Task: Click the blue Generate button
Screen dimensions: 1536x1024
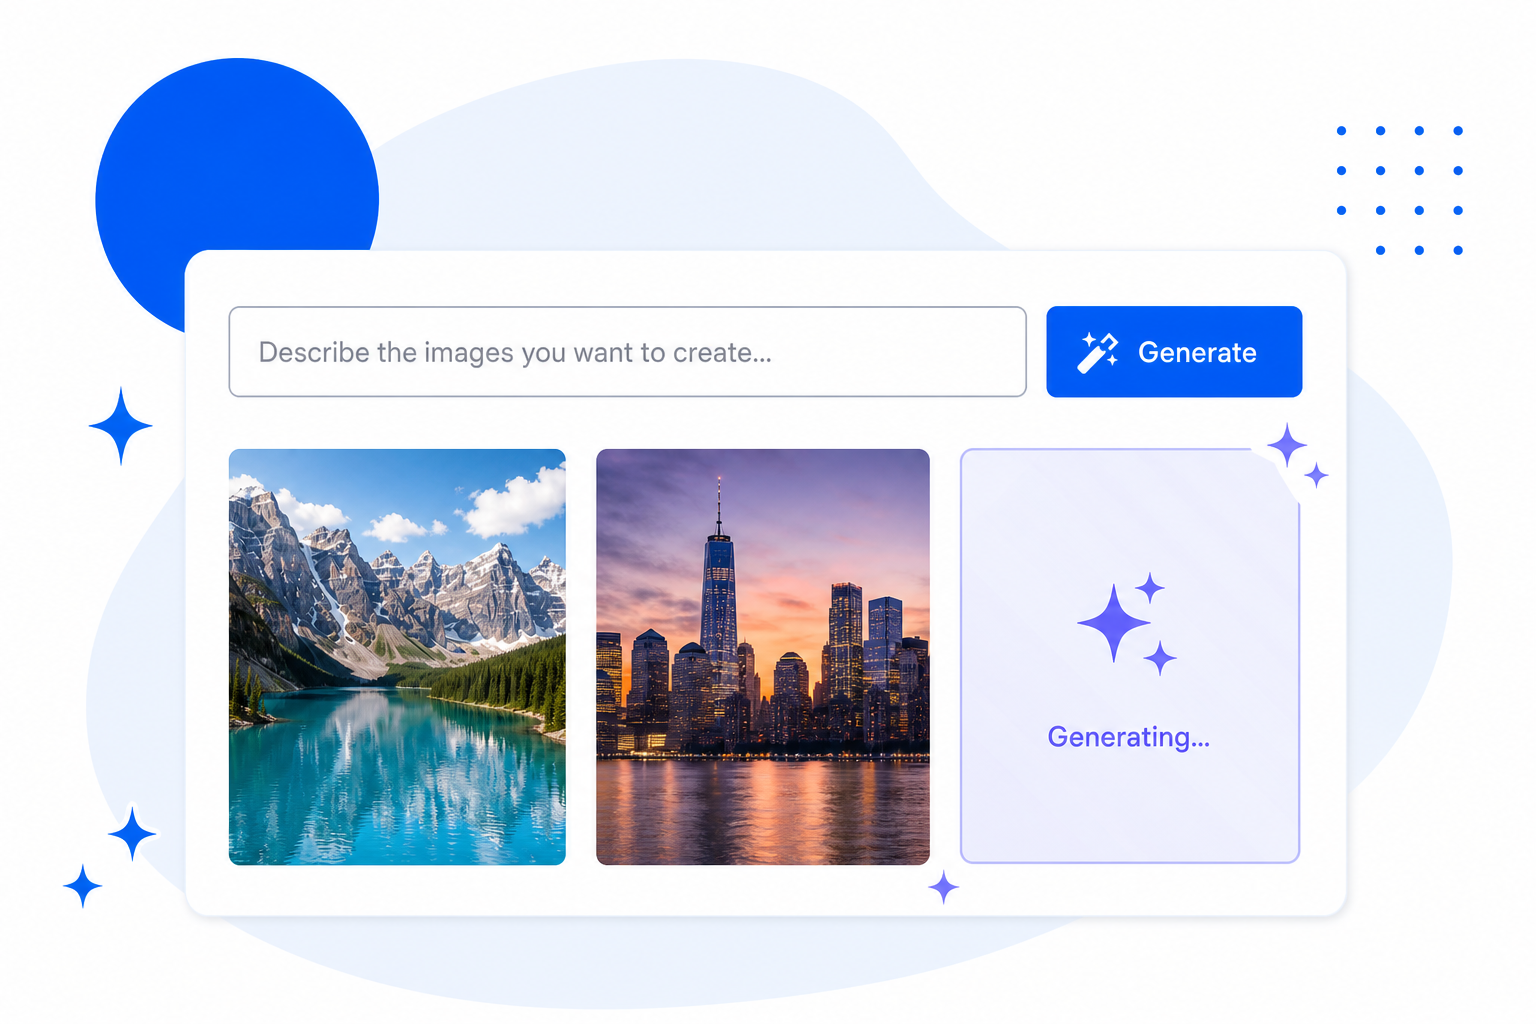Action: point(1174,352)
